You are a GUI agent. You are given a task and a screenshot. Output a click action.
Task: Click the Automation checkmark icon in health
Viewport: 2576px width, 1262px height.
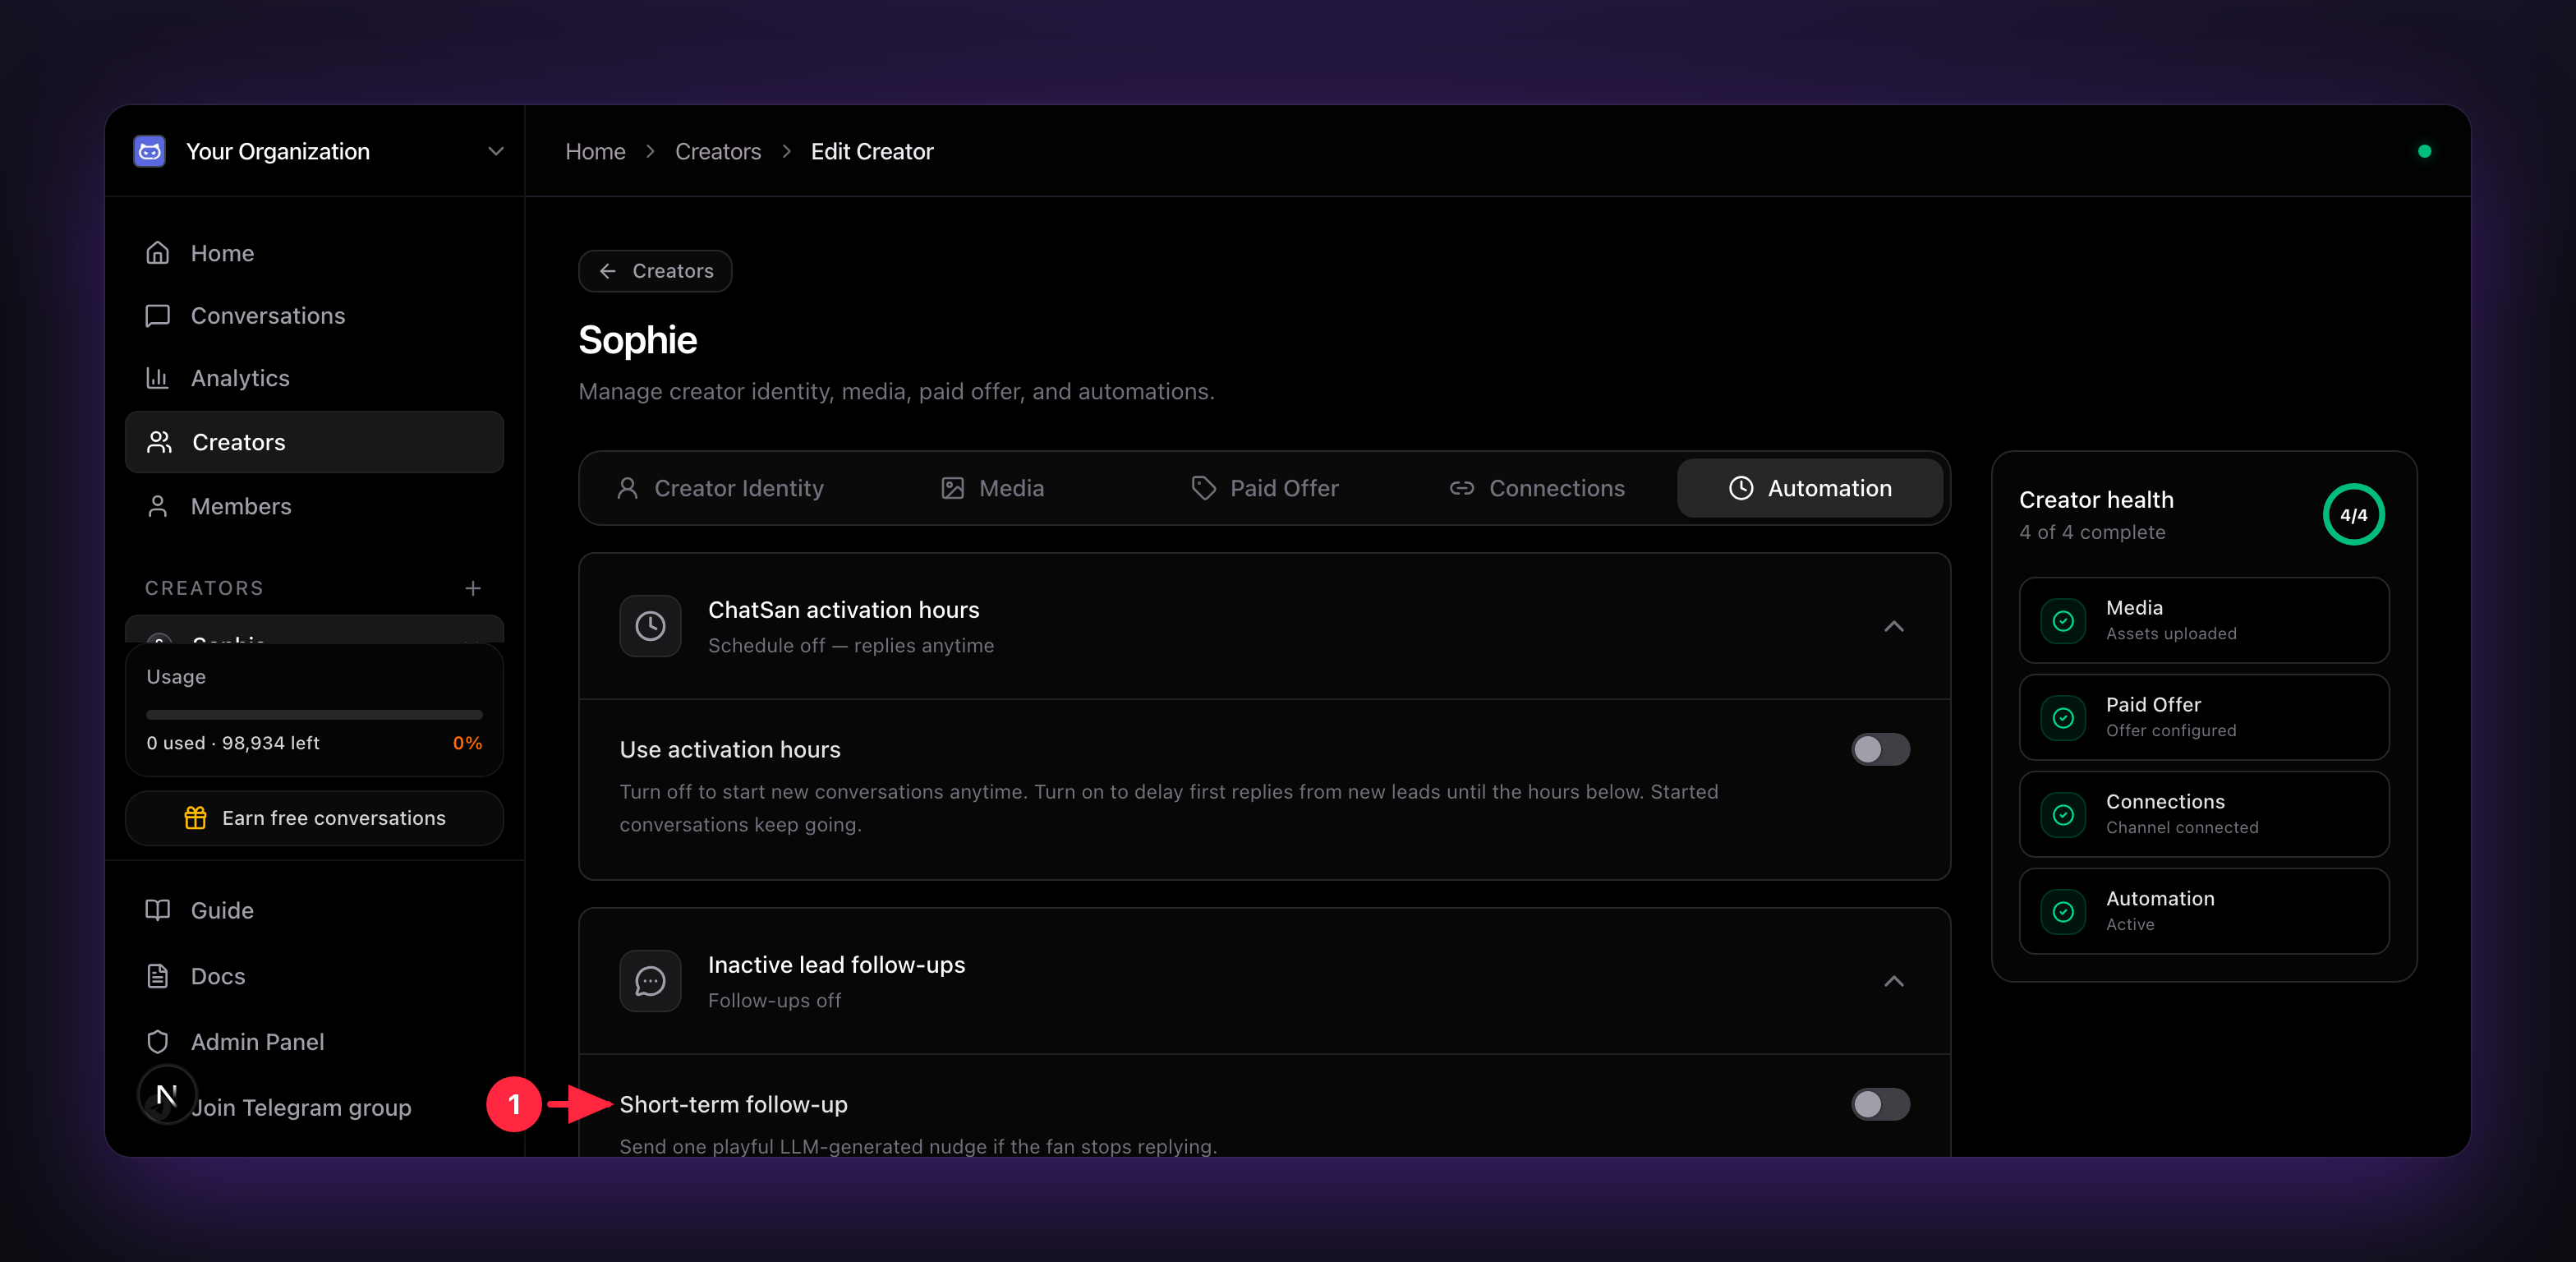2063,912
